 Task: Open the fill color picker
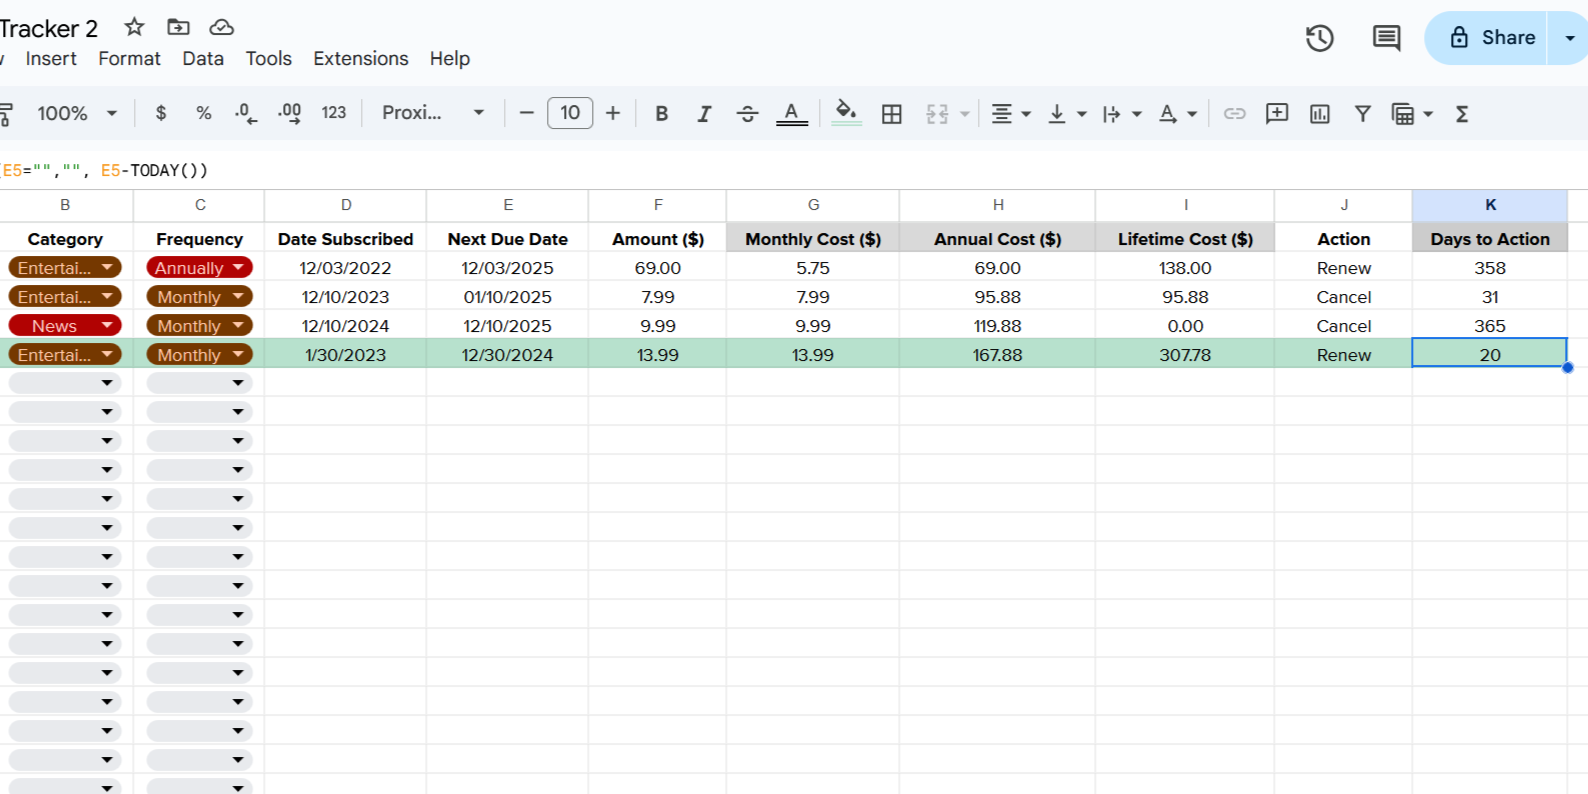tap(846, 113)
